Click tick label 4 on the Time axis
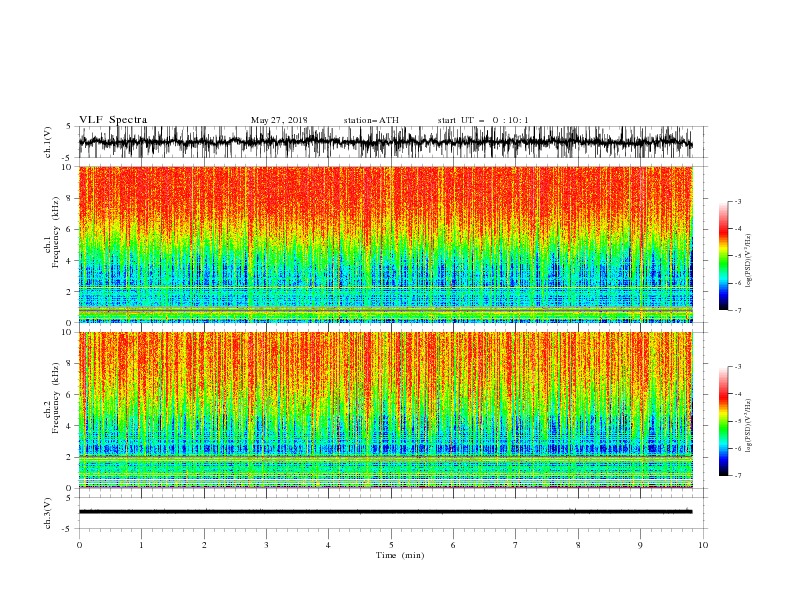Image resolution: width=792 pixels, height=612 pixels. [328, 545]
